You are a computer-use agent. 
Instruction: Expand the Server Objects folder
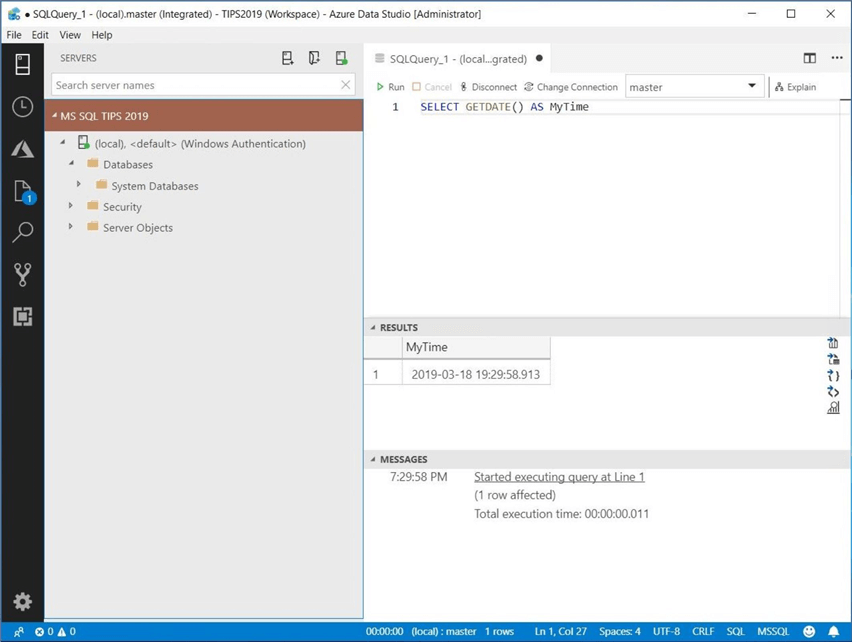[x=71, y=226]
